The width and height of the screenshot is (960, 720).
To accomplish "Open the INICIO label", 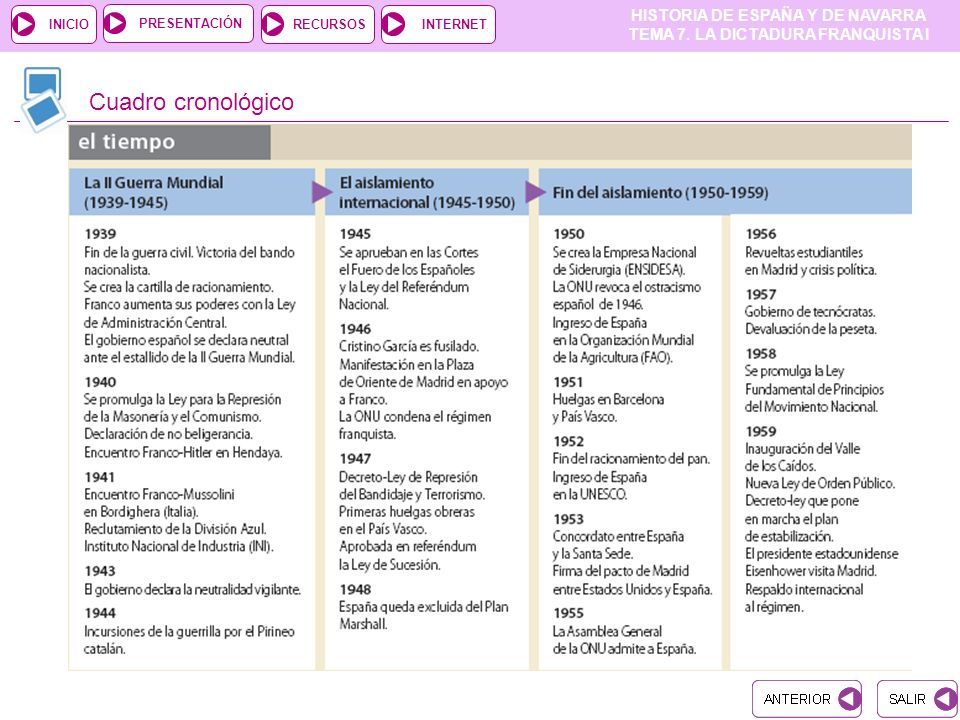I will [x=69, y=24].
